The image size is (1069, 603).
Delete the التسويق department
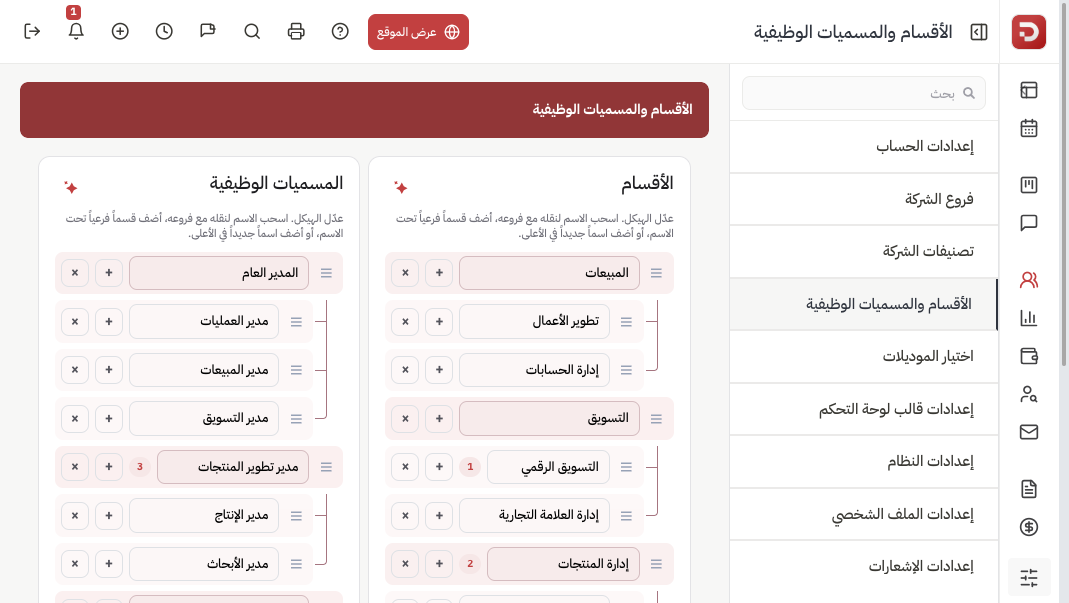[405, 418]
